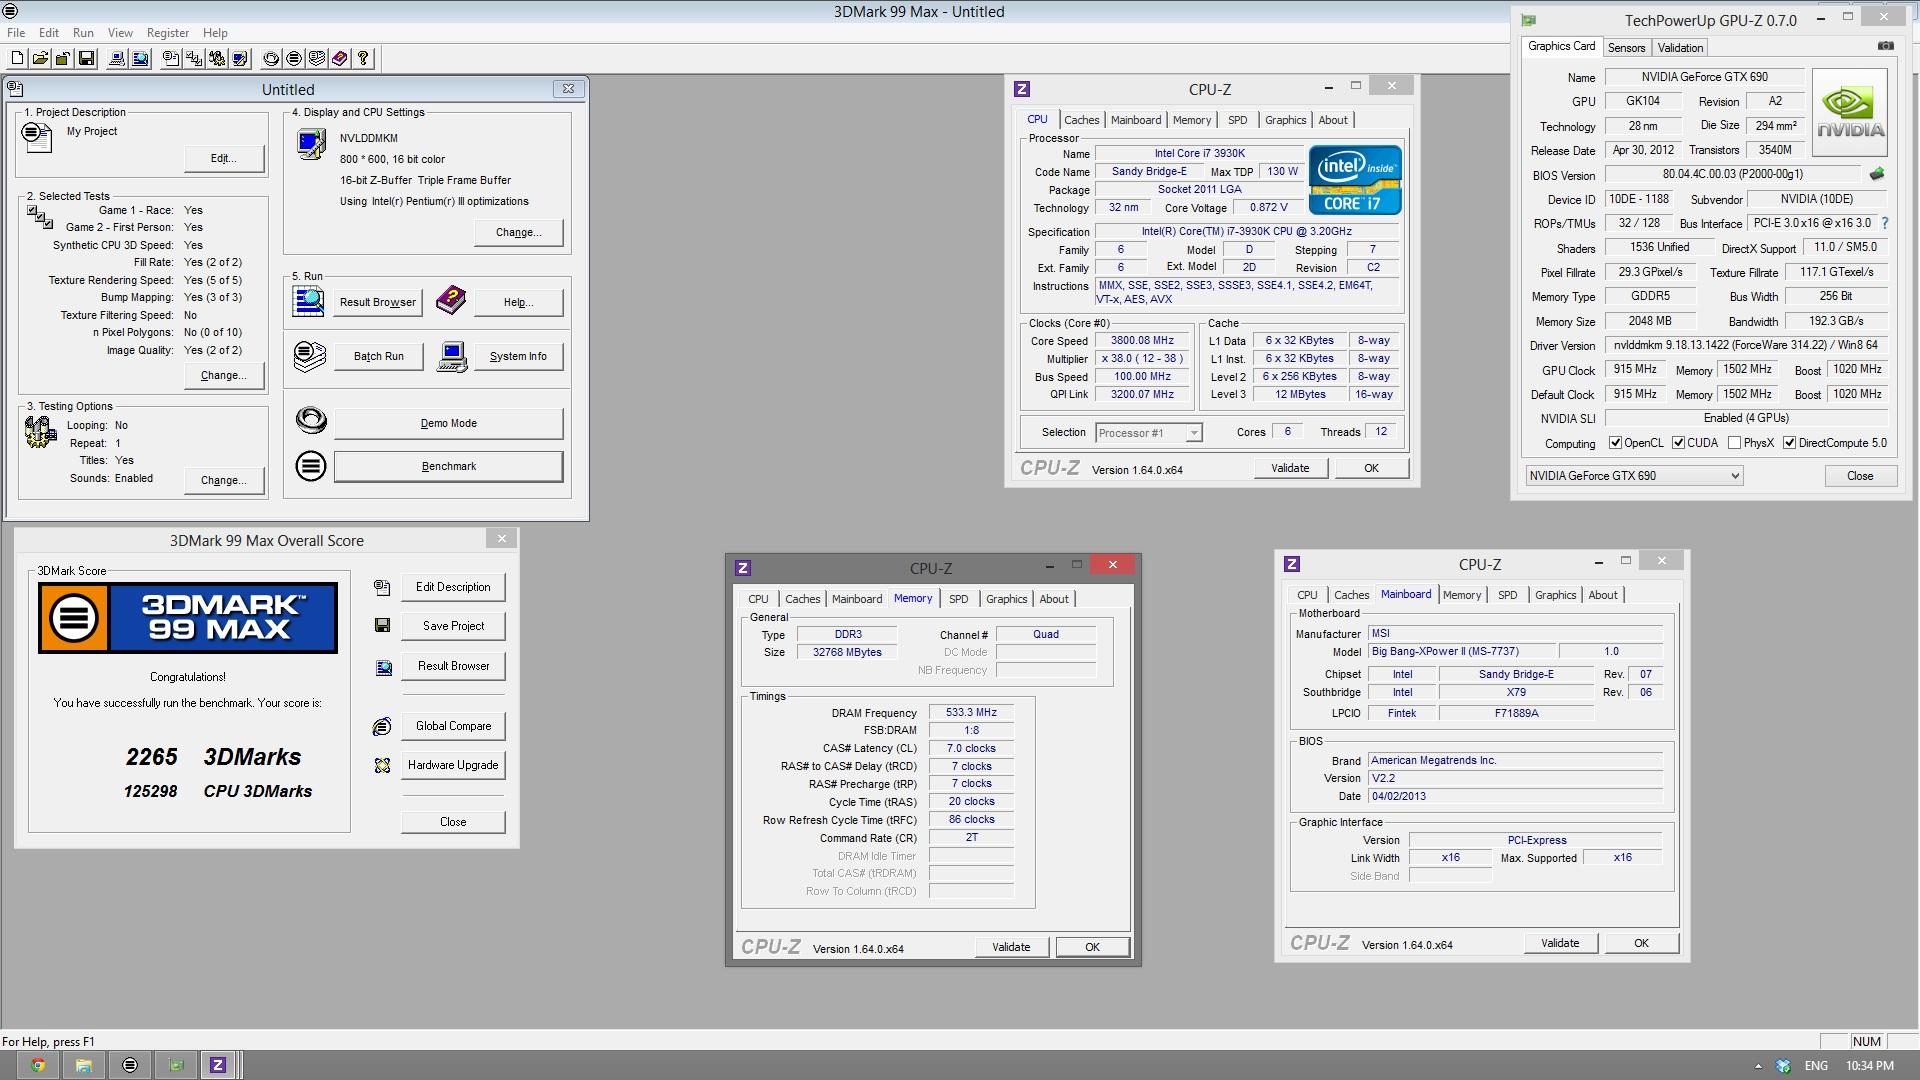Click the ENG language indicator in system tray
The image size is (1920, 1080).
[1816, 1066]
